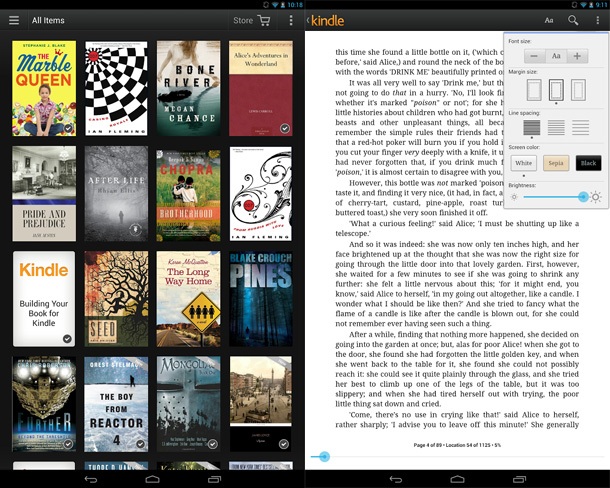Open Pride and Prejudice book
Viewport: 610px width, 488px height.
(x=44, y=193)
